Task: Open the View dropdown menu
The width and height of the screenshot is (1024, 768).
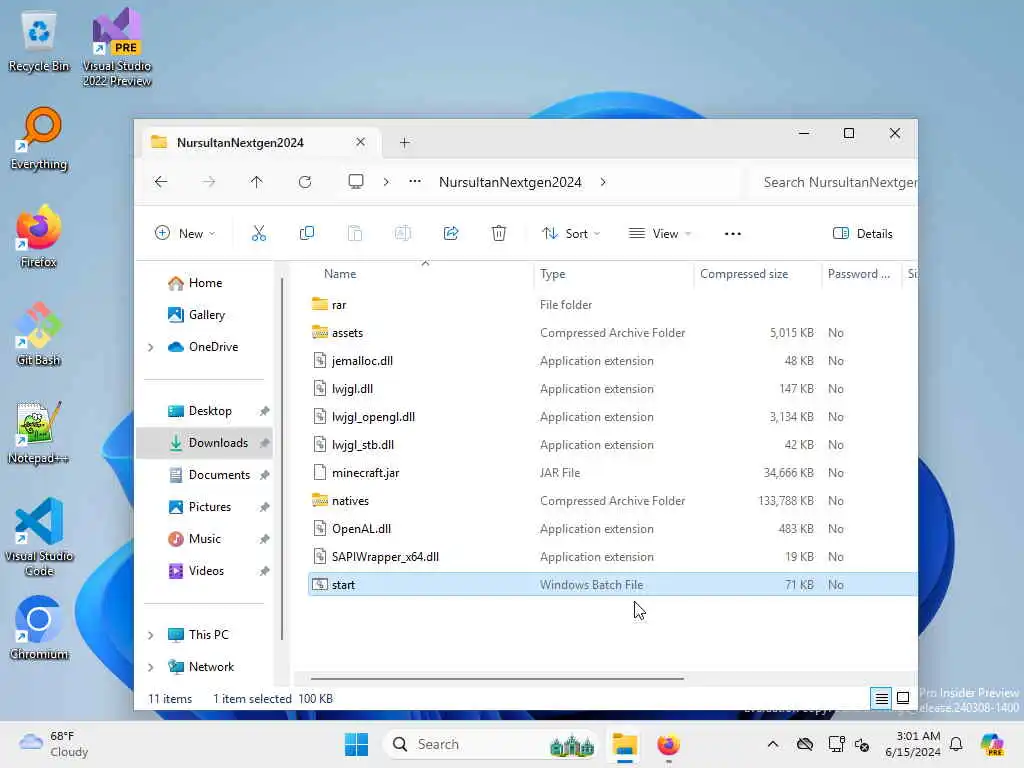Action: (660, 234)
